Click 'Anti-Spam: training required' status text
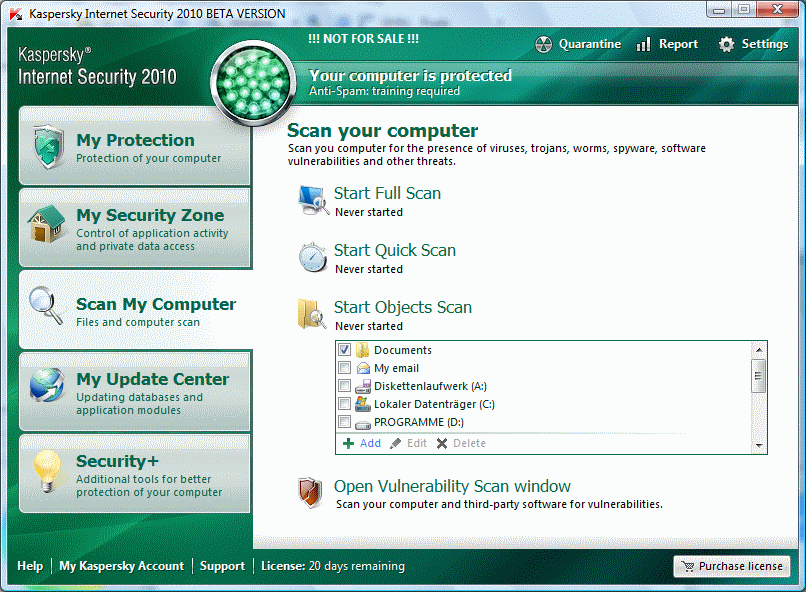 384,91
